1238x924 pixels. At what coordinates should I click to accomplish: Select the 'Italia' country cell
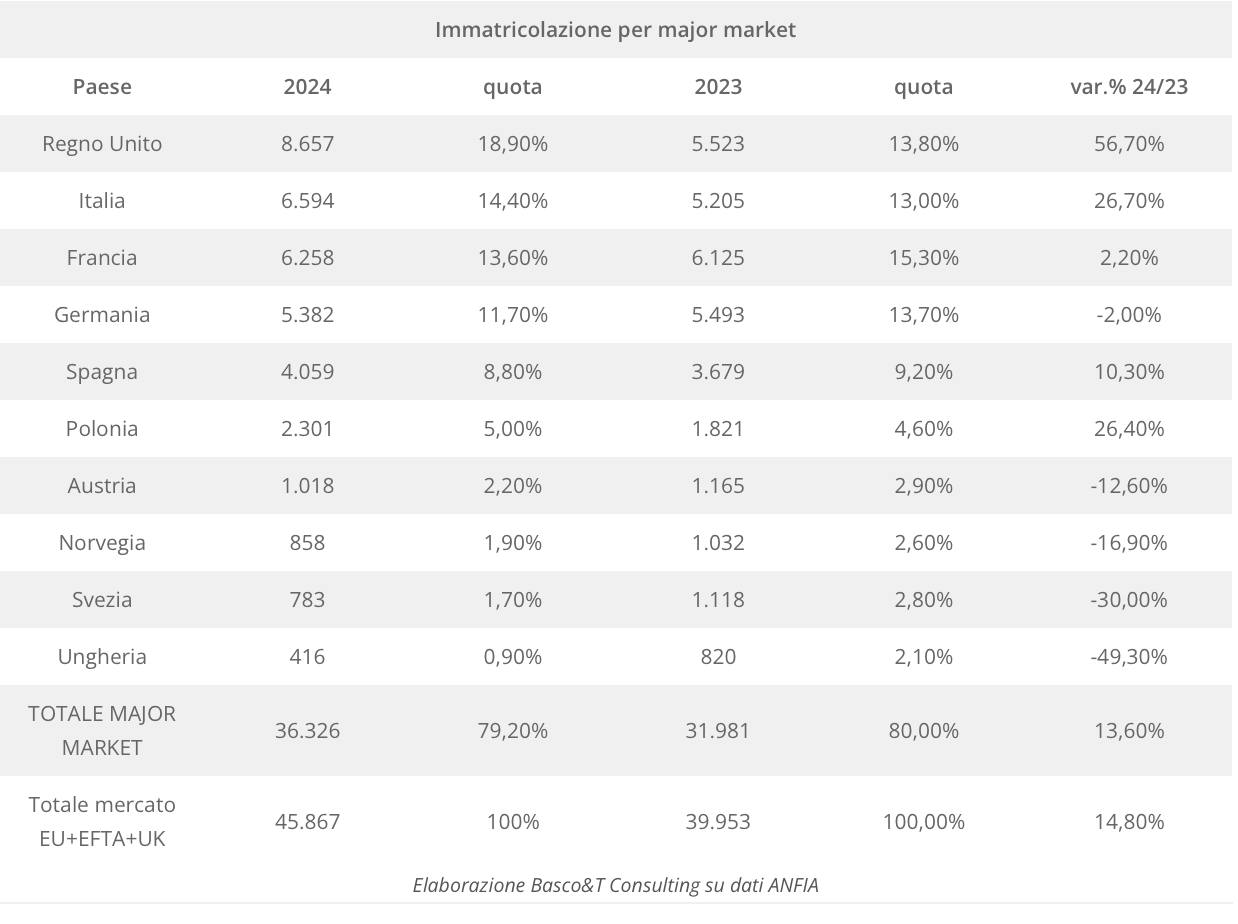(x=102, y=201)
